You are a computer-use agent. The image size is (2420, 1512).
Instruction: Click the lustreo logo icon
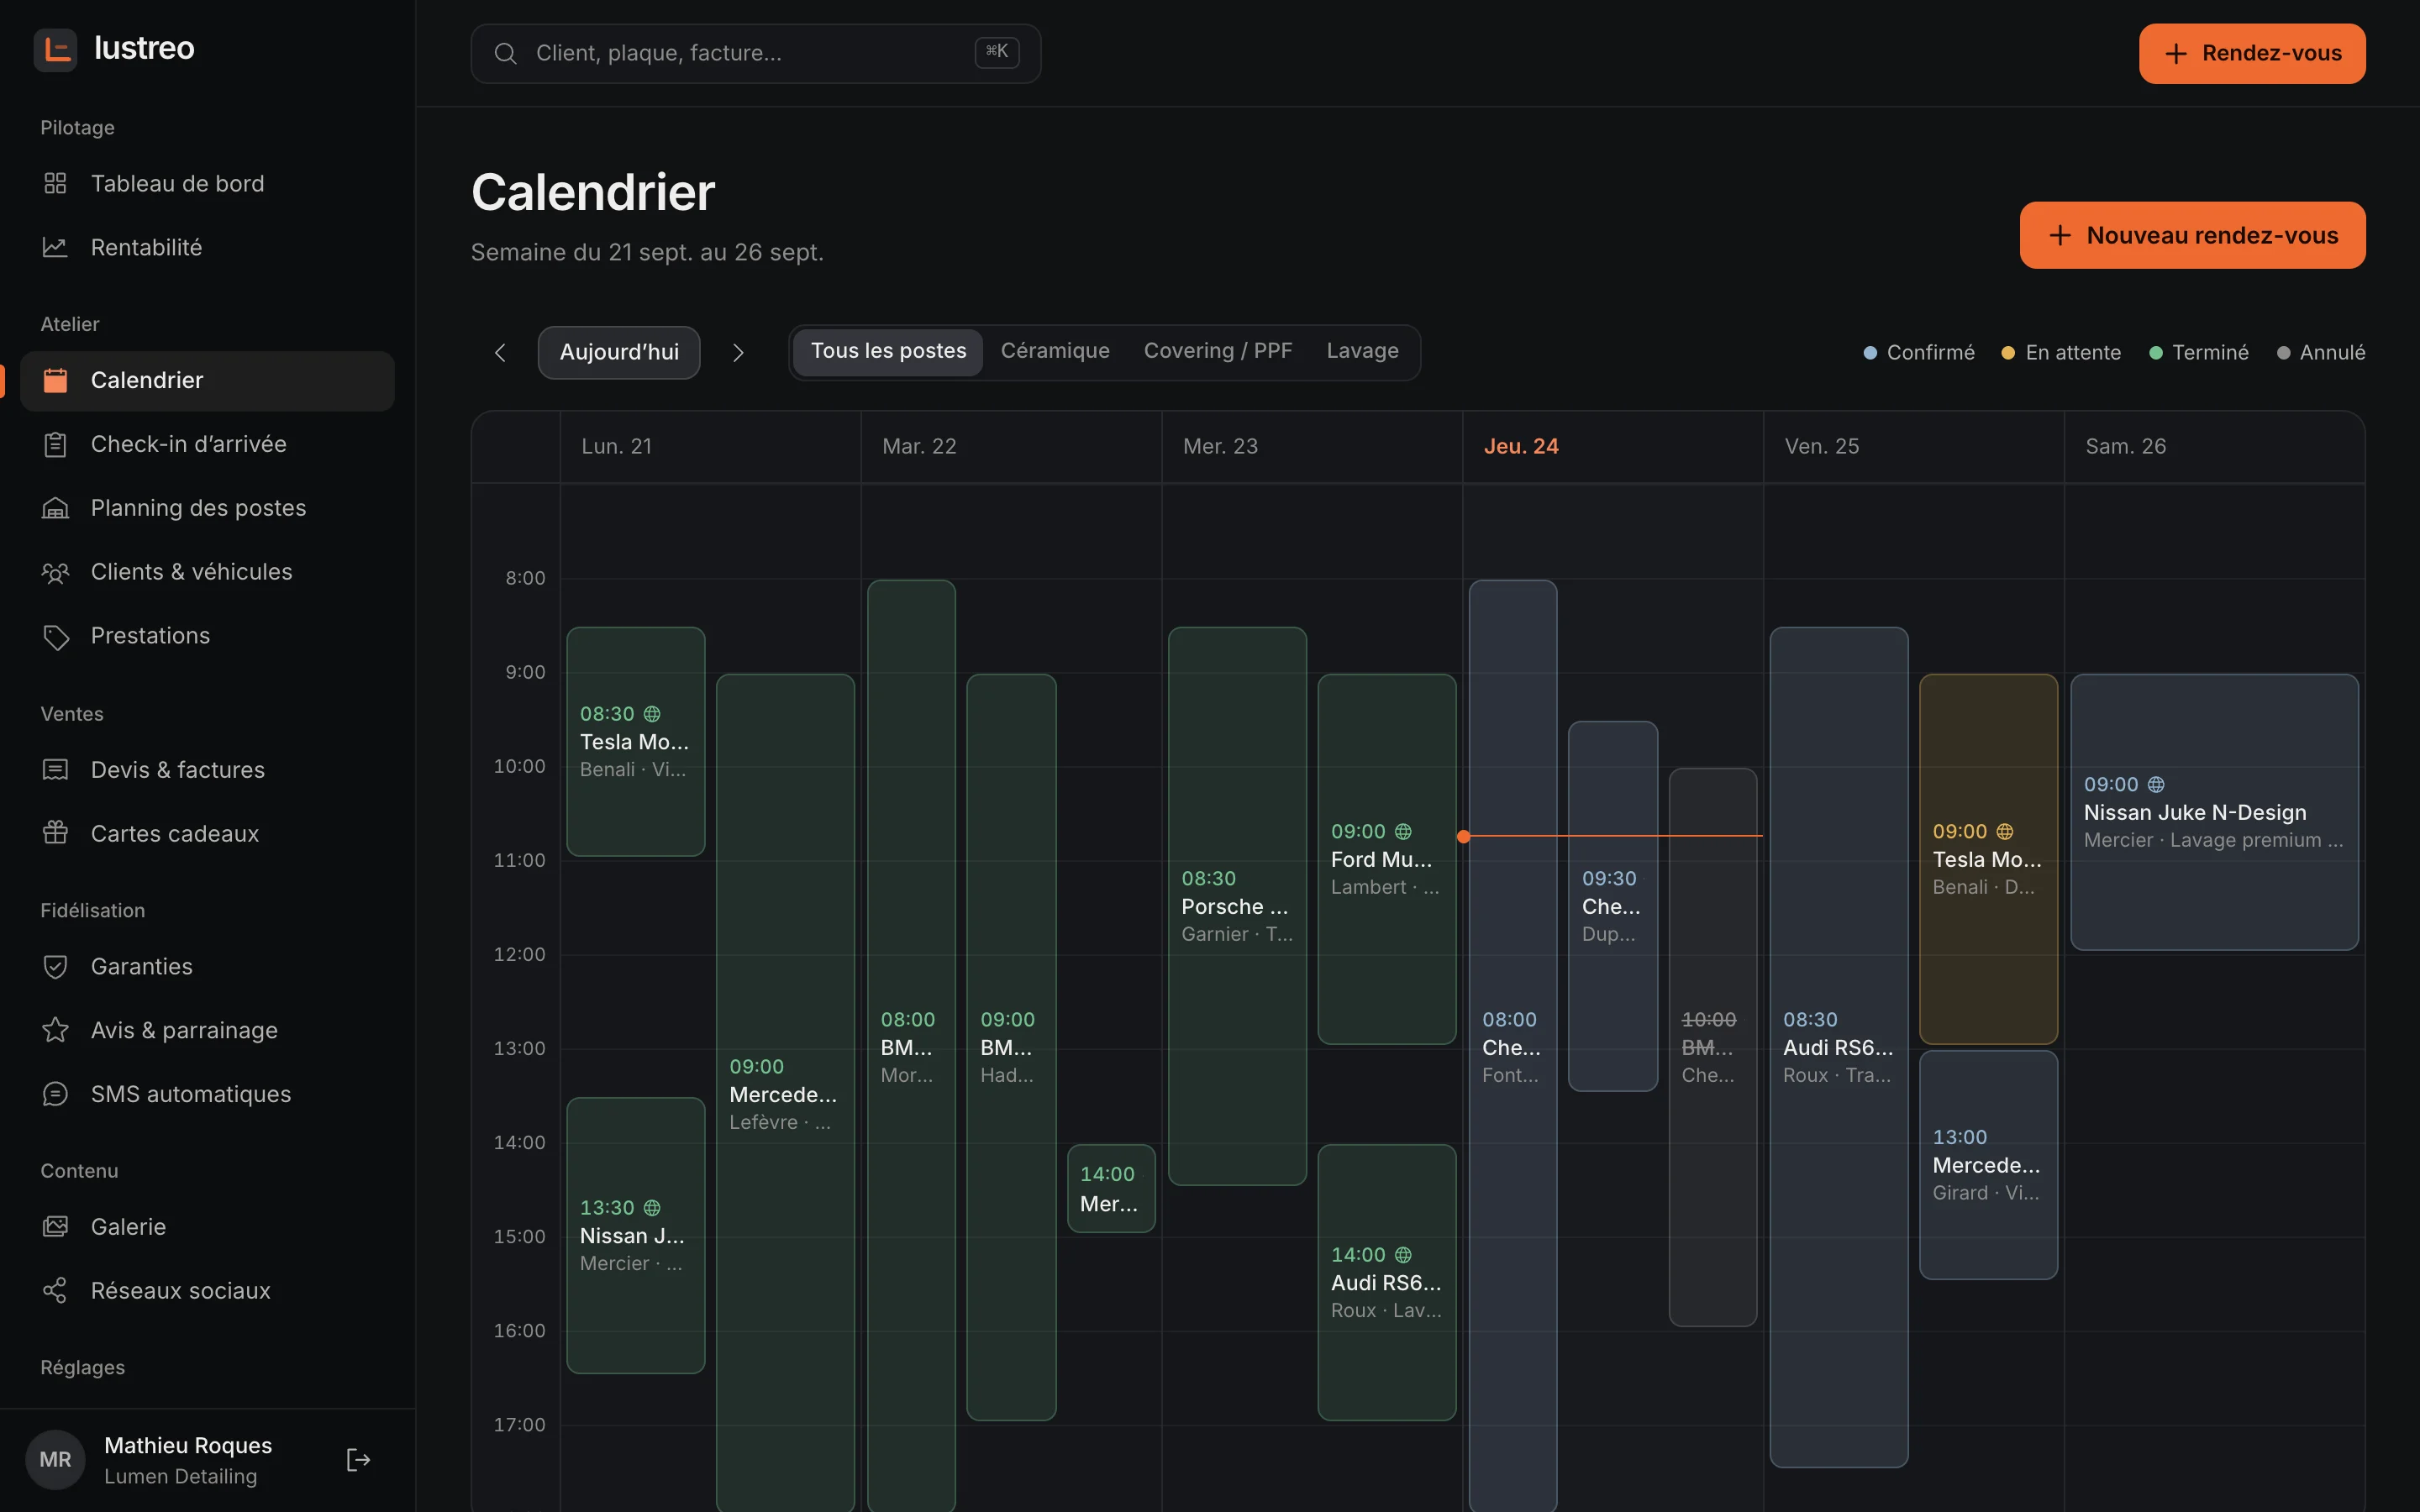(56, 49)
